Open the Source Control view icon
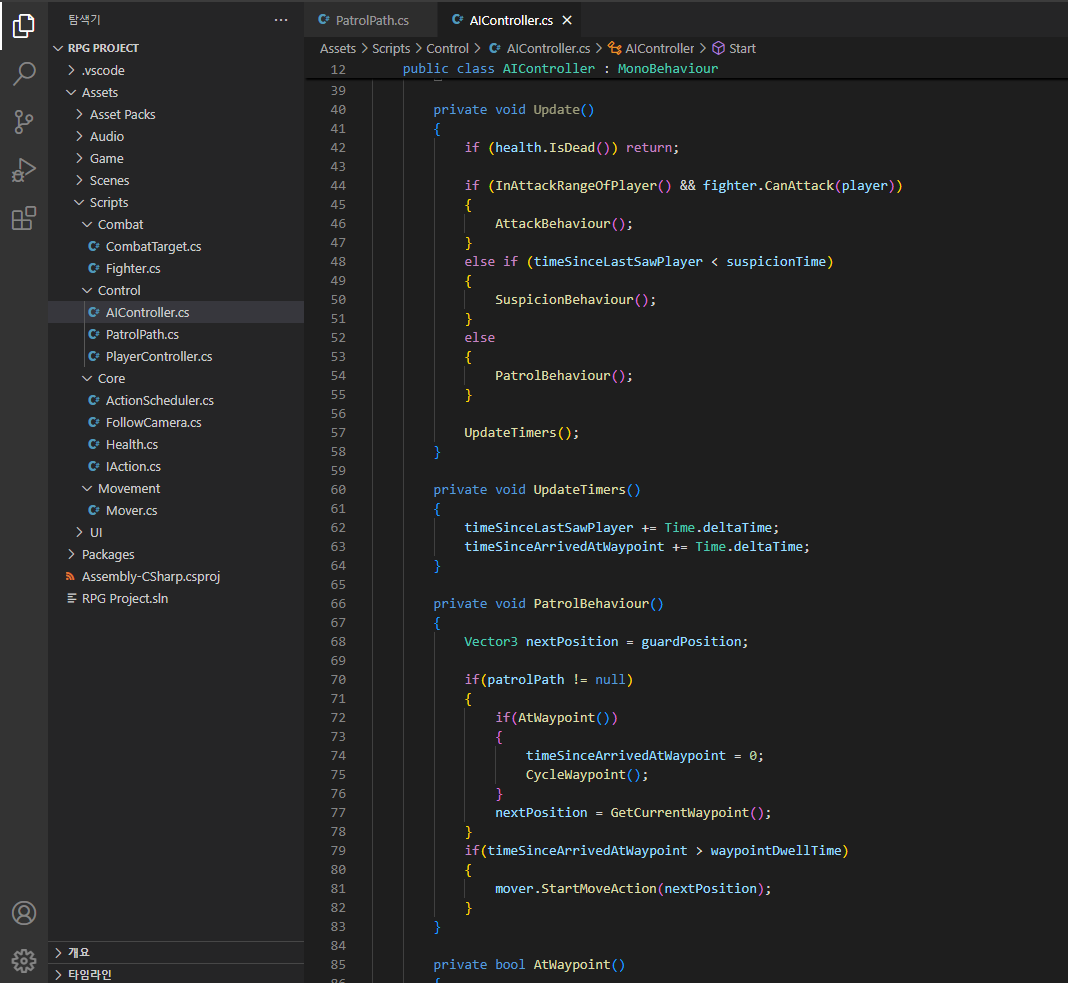 pyautogui.click(x=24, y=122)
